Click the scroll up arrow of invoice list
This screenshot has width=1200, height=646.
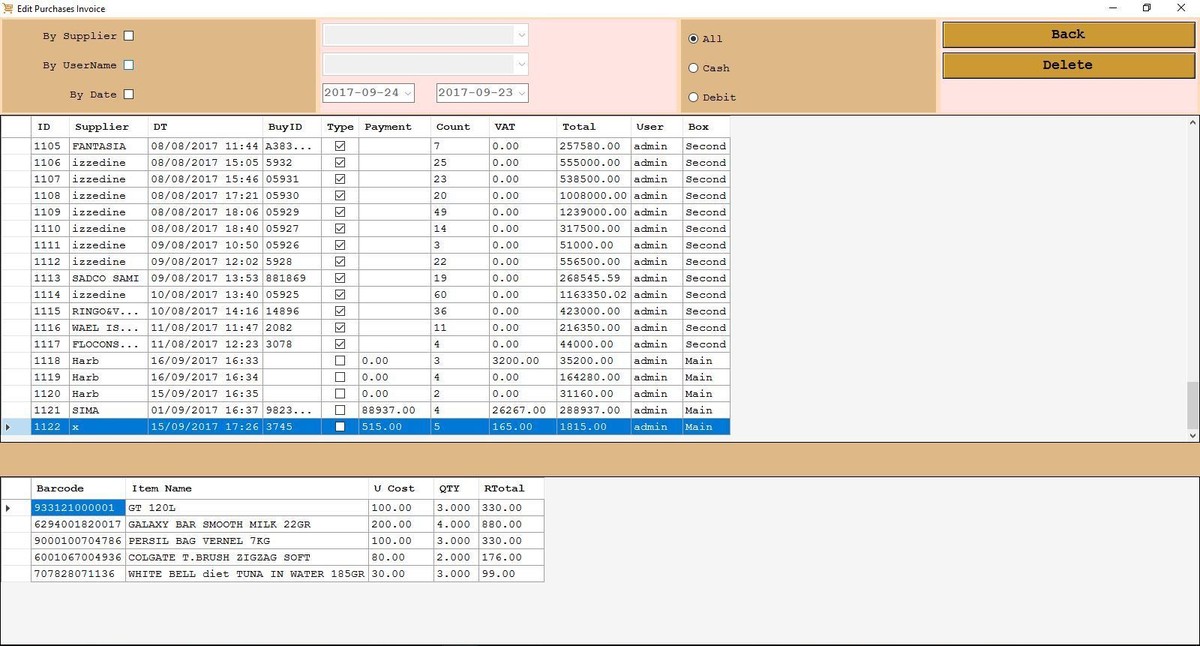(1191, 123)
